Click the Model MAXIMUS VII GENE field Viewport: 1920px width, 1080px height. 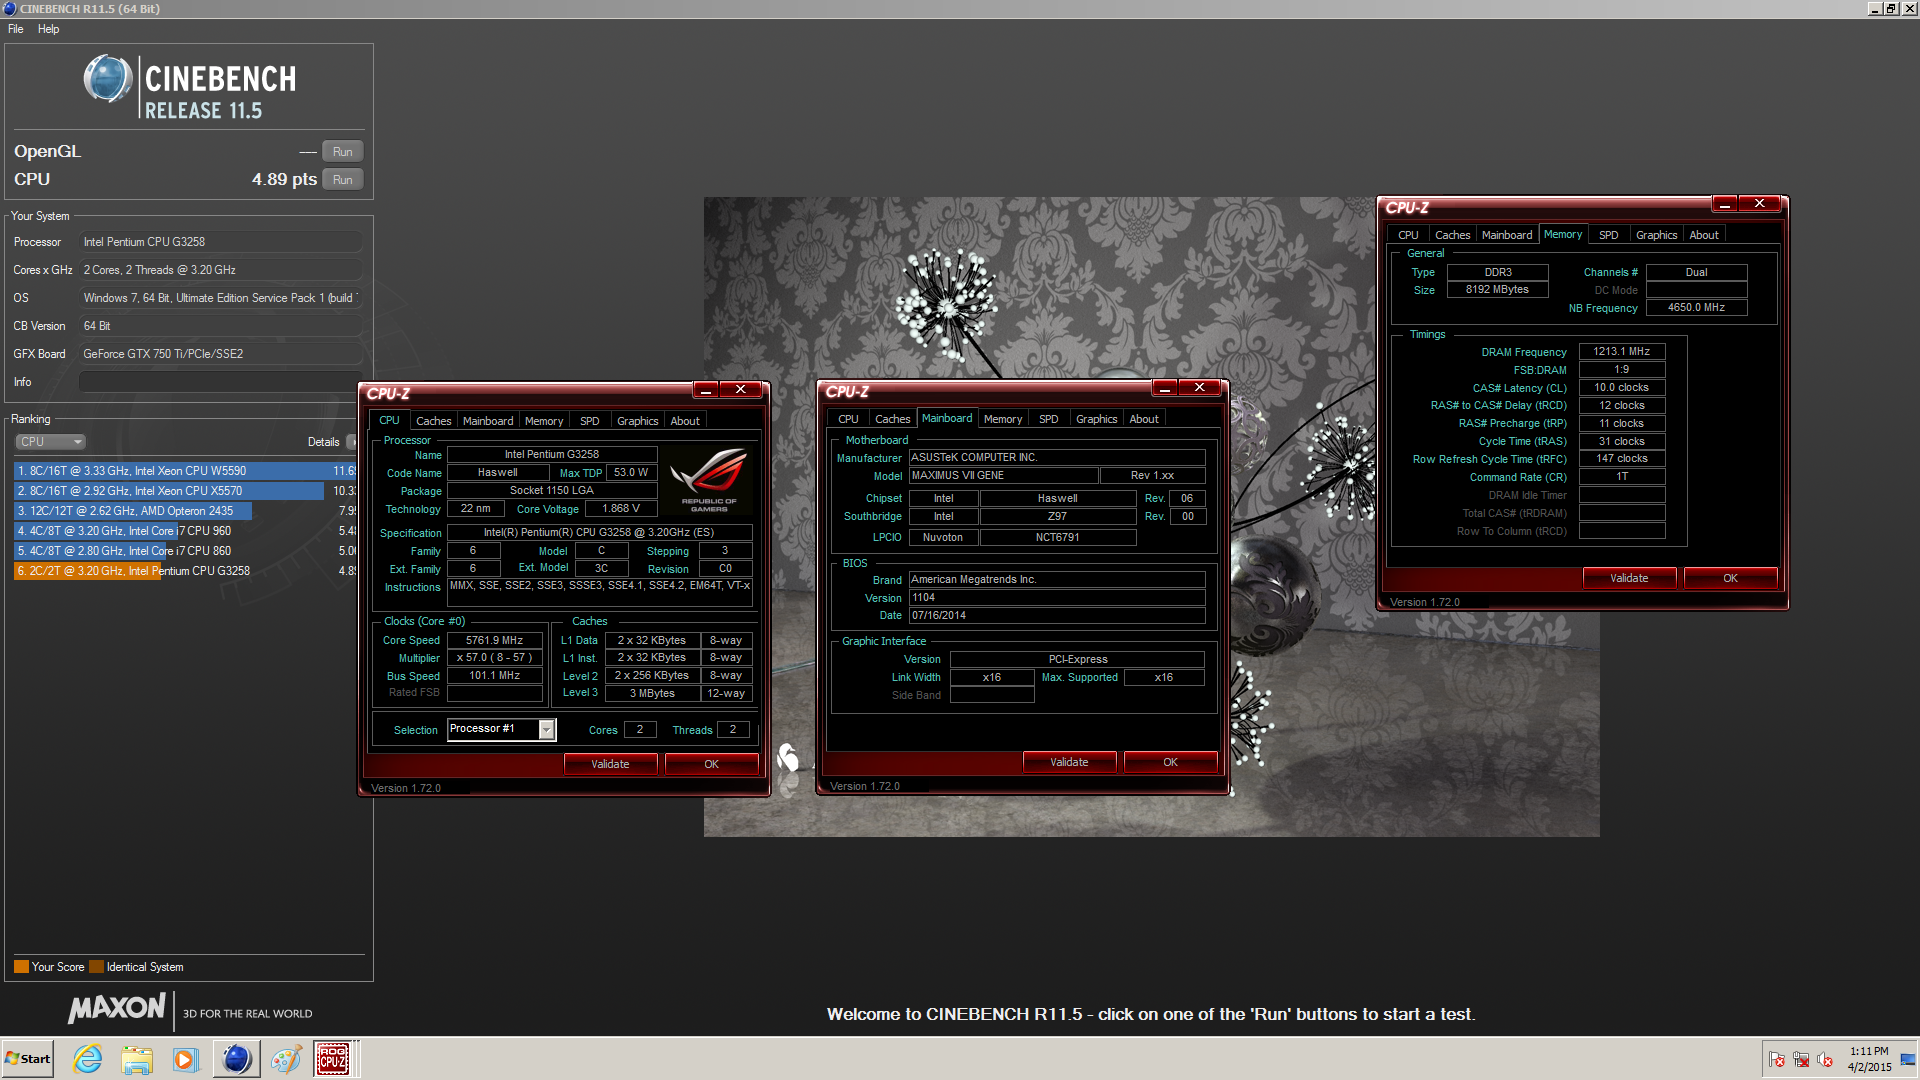point(1003,475)
